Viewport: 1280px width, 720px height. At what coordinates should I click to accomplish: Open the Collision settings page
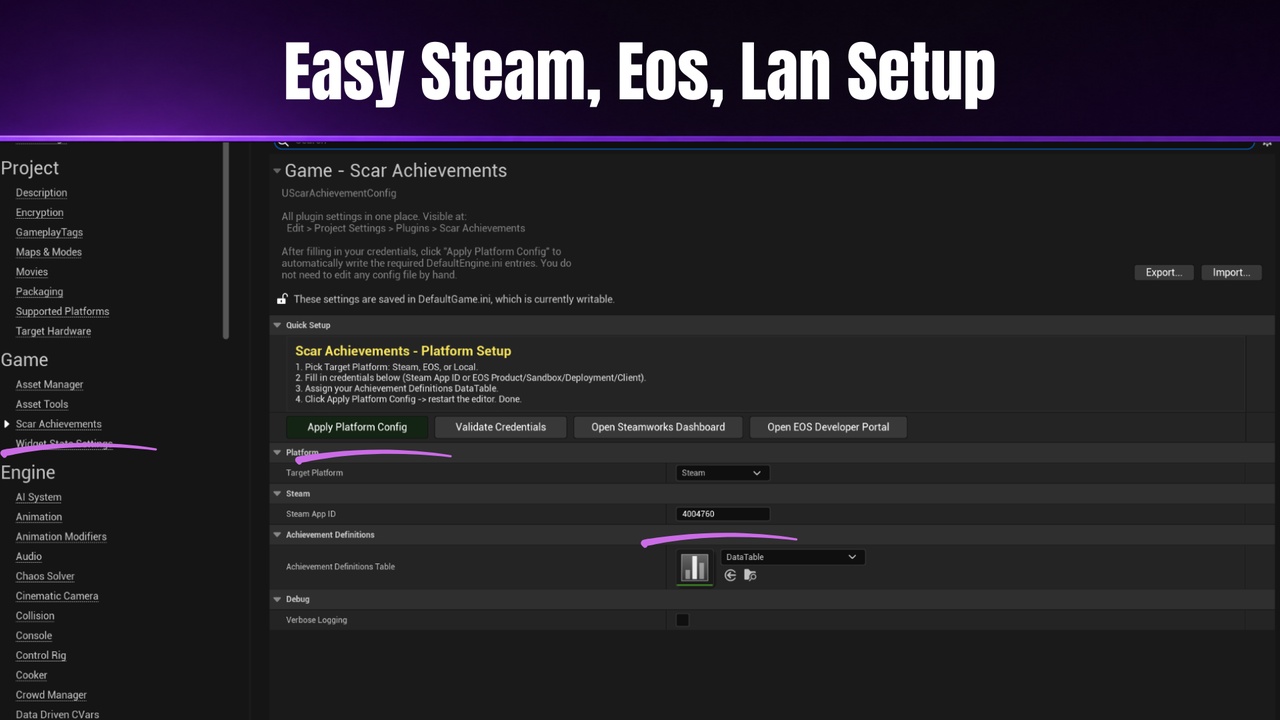tap(35, 616)
